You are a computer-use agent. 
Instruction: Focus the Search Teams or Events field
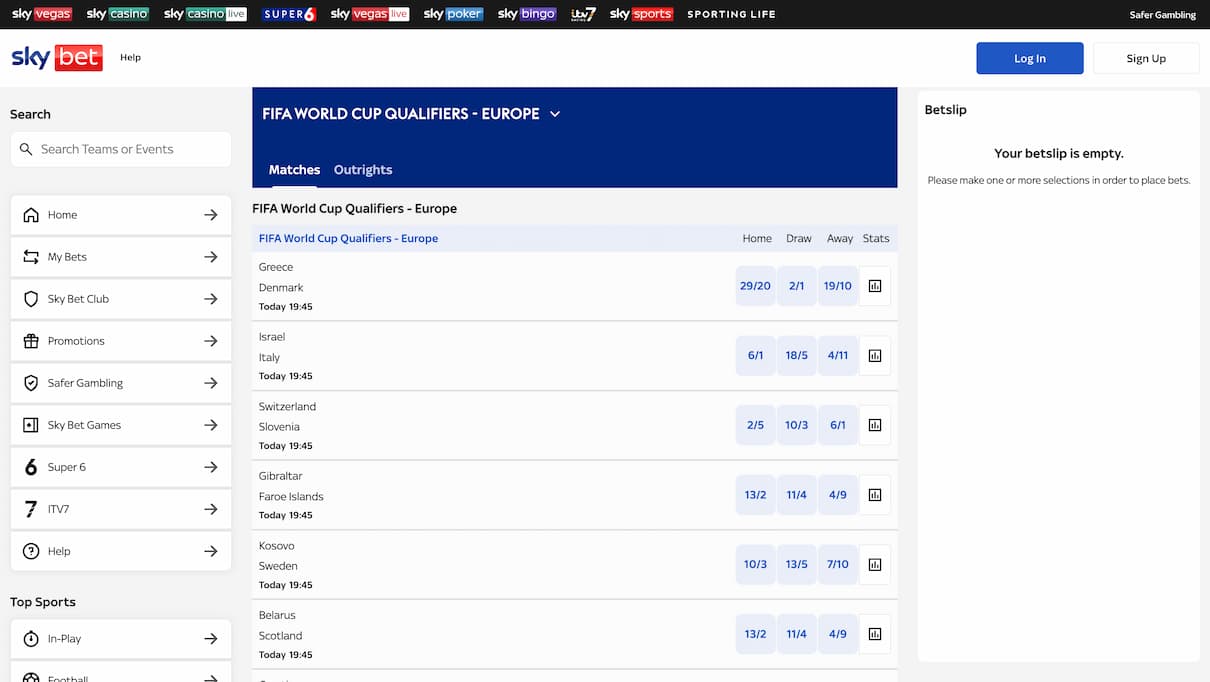click(121, 149)
